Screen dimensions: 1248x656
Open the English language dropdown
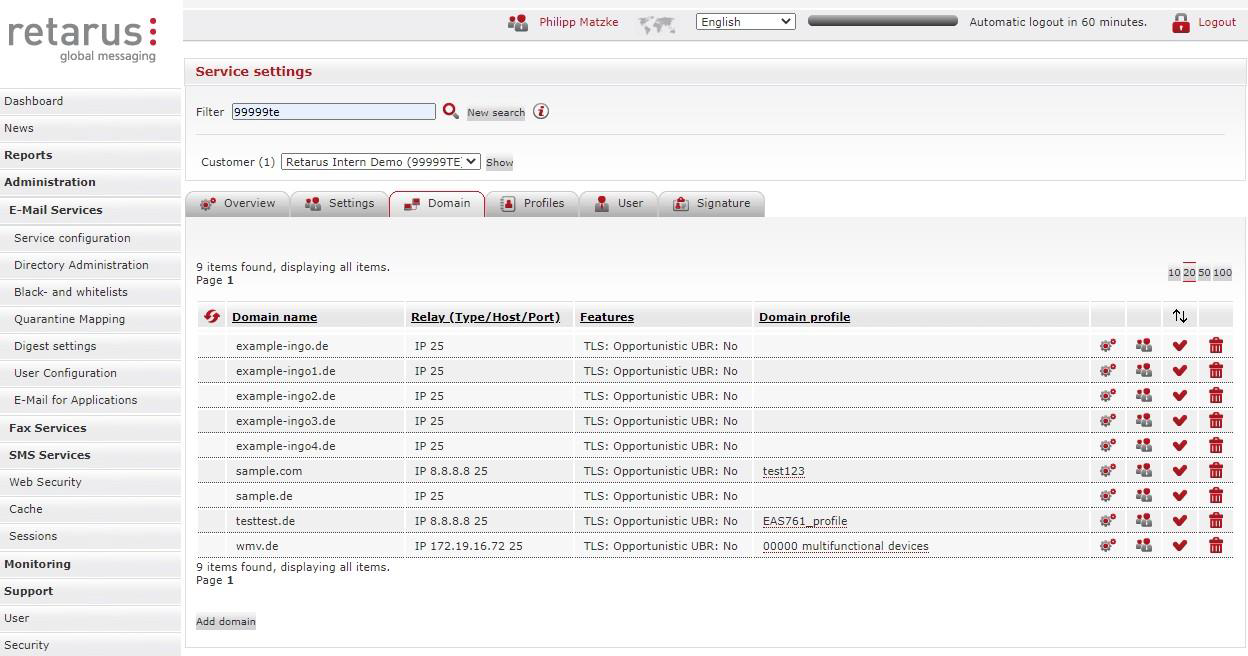tap(745, 22)
